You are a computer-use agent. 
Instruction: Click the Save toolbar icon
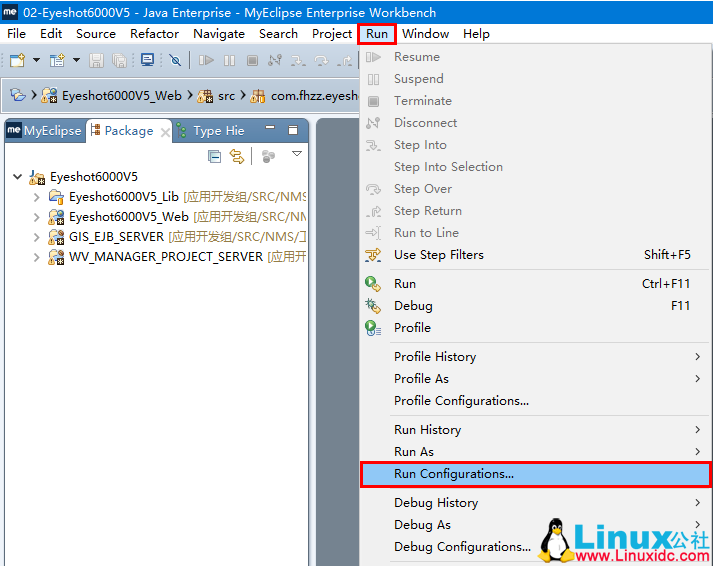coord(96,60)
